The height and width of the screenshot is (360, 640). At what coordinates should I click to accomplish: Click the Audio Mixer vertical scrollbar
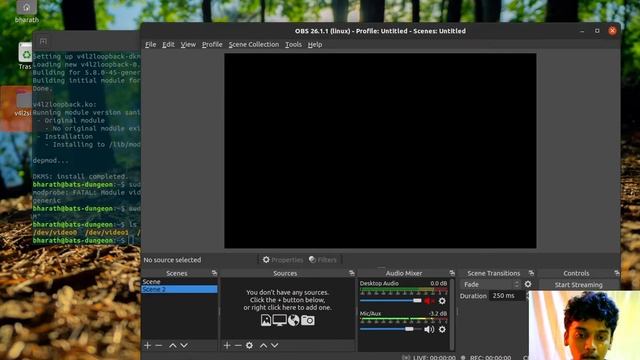pos(452,314)
